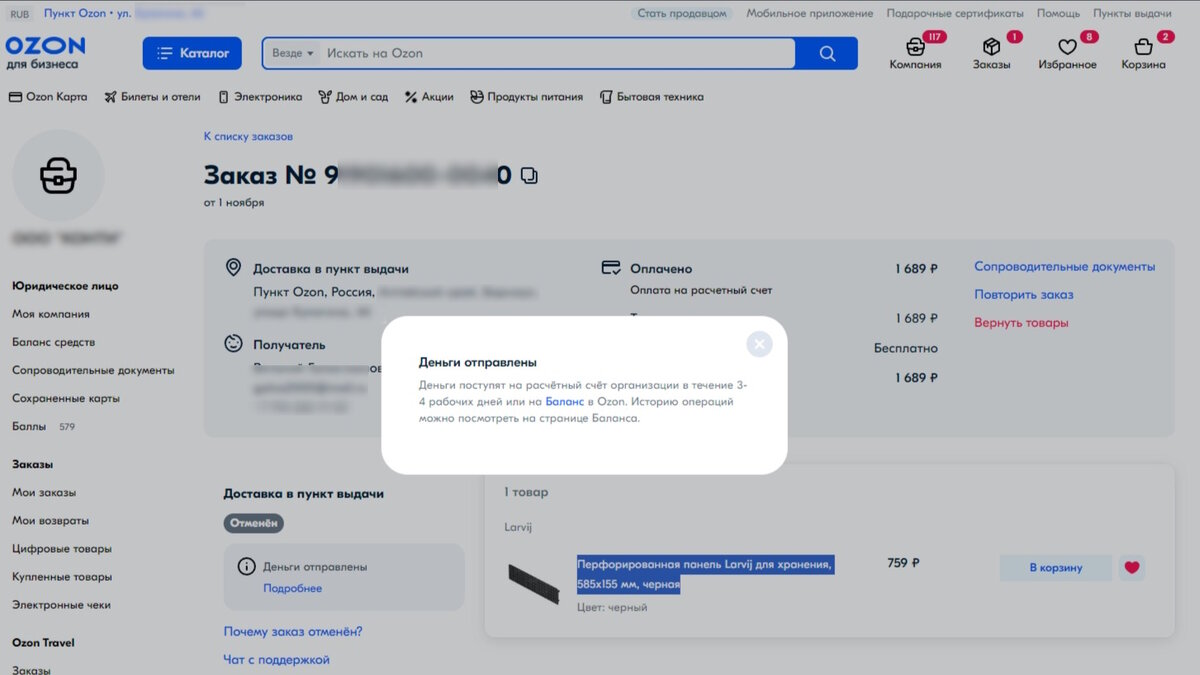Open 'Дом и сад' category
The image size is (1200, 675).
coord(353,97)
